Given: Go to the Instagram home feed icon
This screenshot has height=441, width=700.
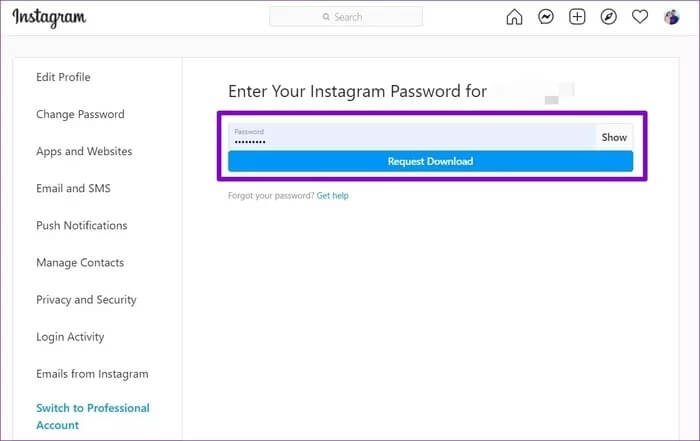Looking at the screenshot, I should pyautogui.click(x=514, y=17).
